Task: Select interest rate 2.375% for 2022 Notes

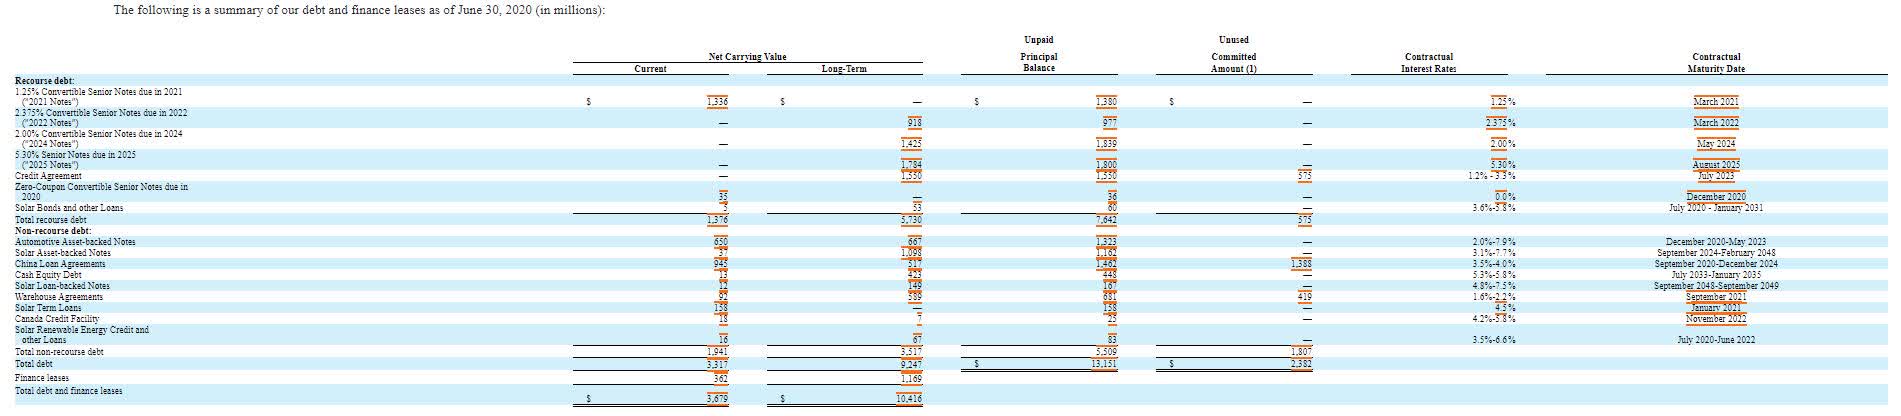Action: (x=1500, y=123)
